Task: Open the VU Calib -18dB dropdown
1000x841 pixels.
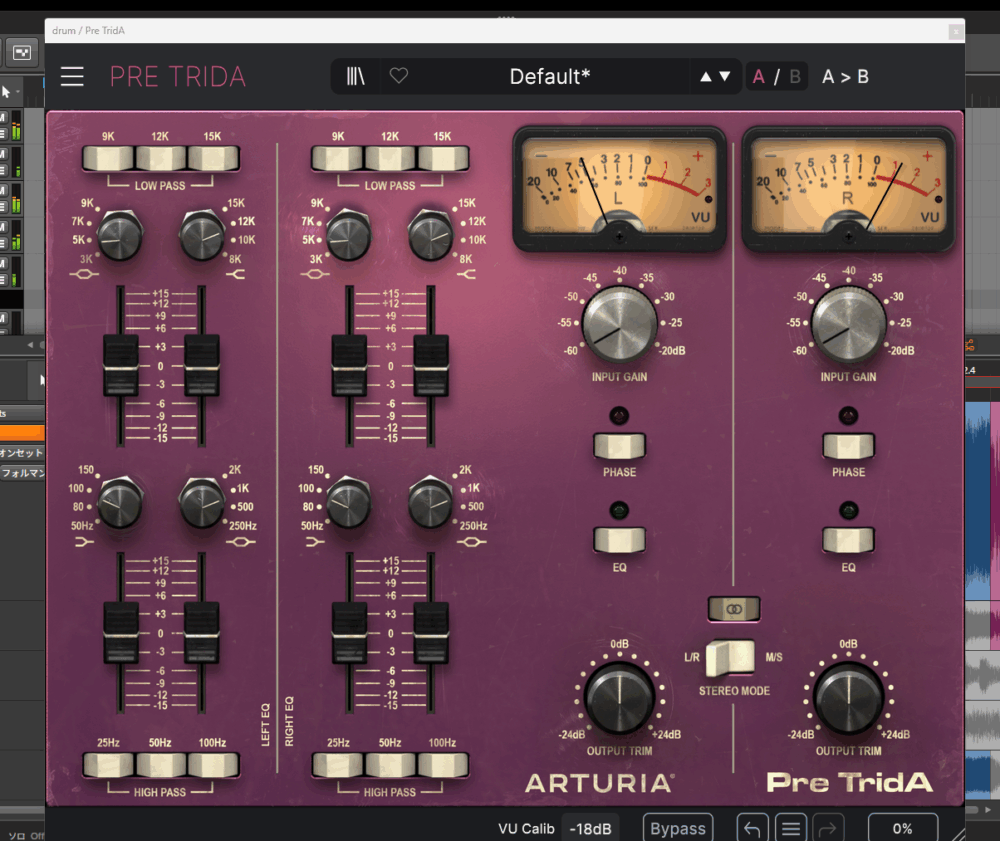Action: pos(590,828)
